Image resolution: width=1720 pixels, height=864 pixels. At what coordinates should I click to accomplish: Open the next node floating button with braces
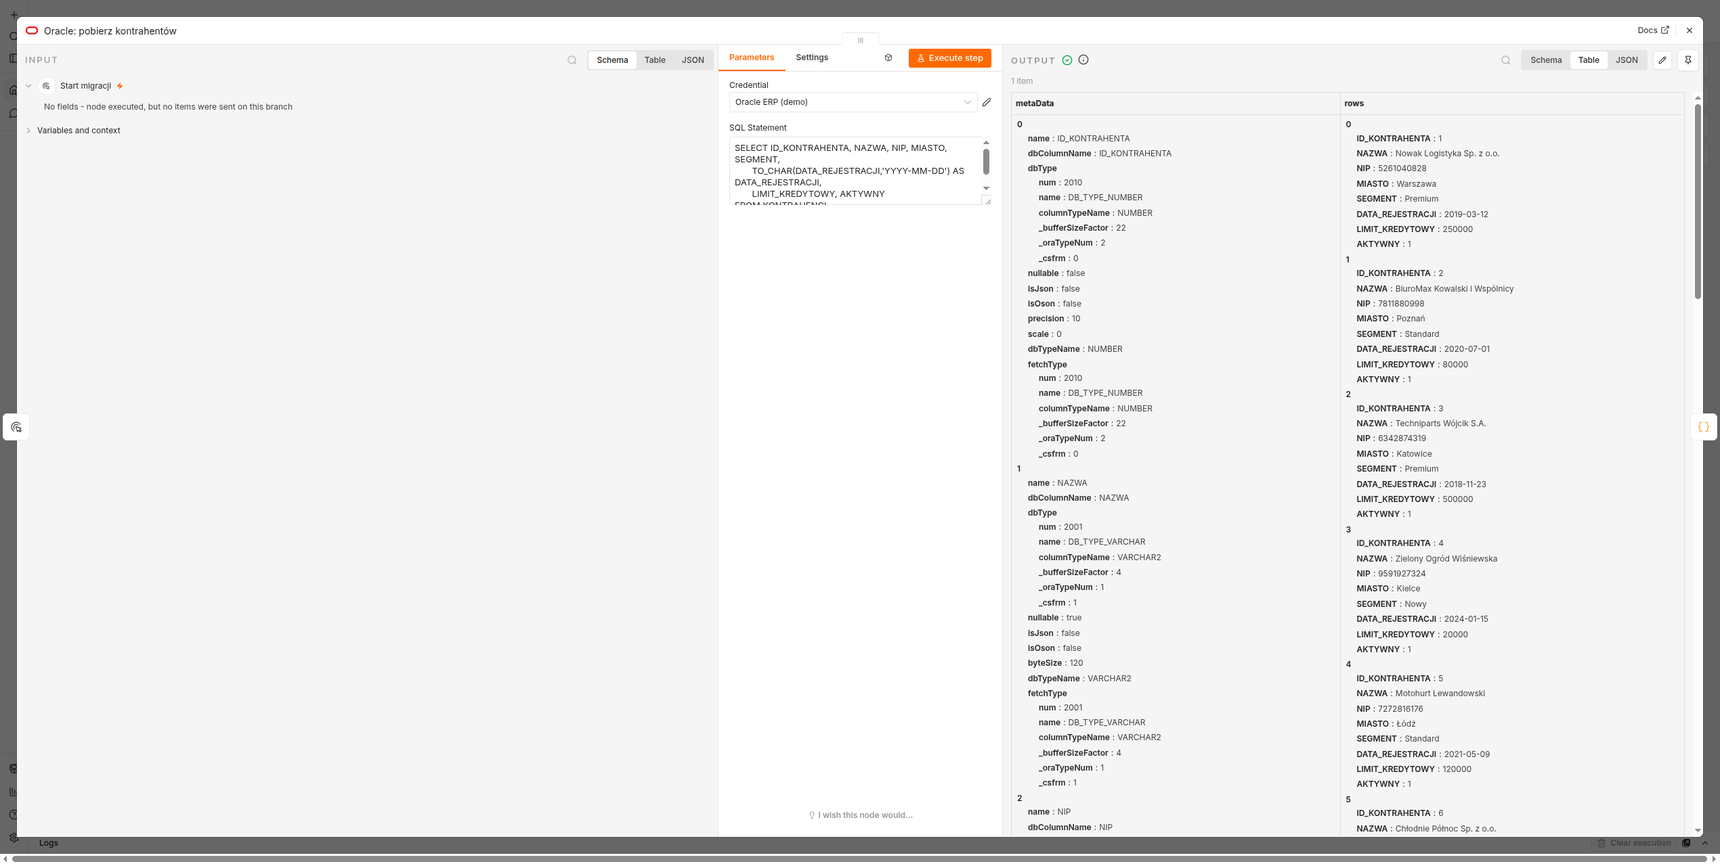click(x=1704, y=427)
